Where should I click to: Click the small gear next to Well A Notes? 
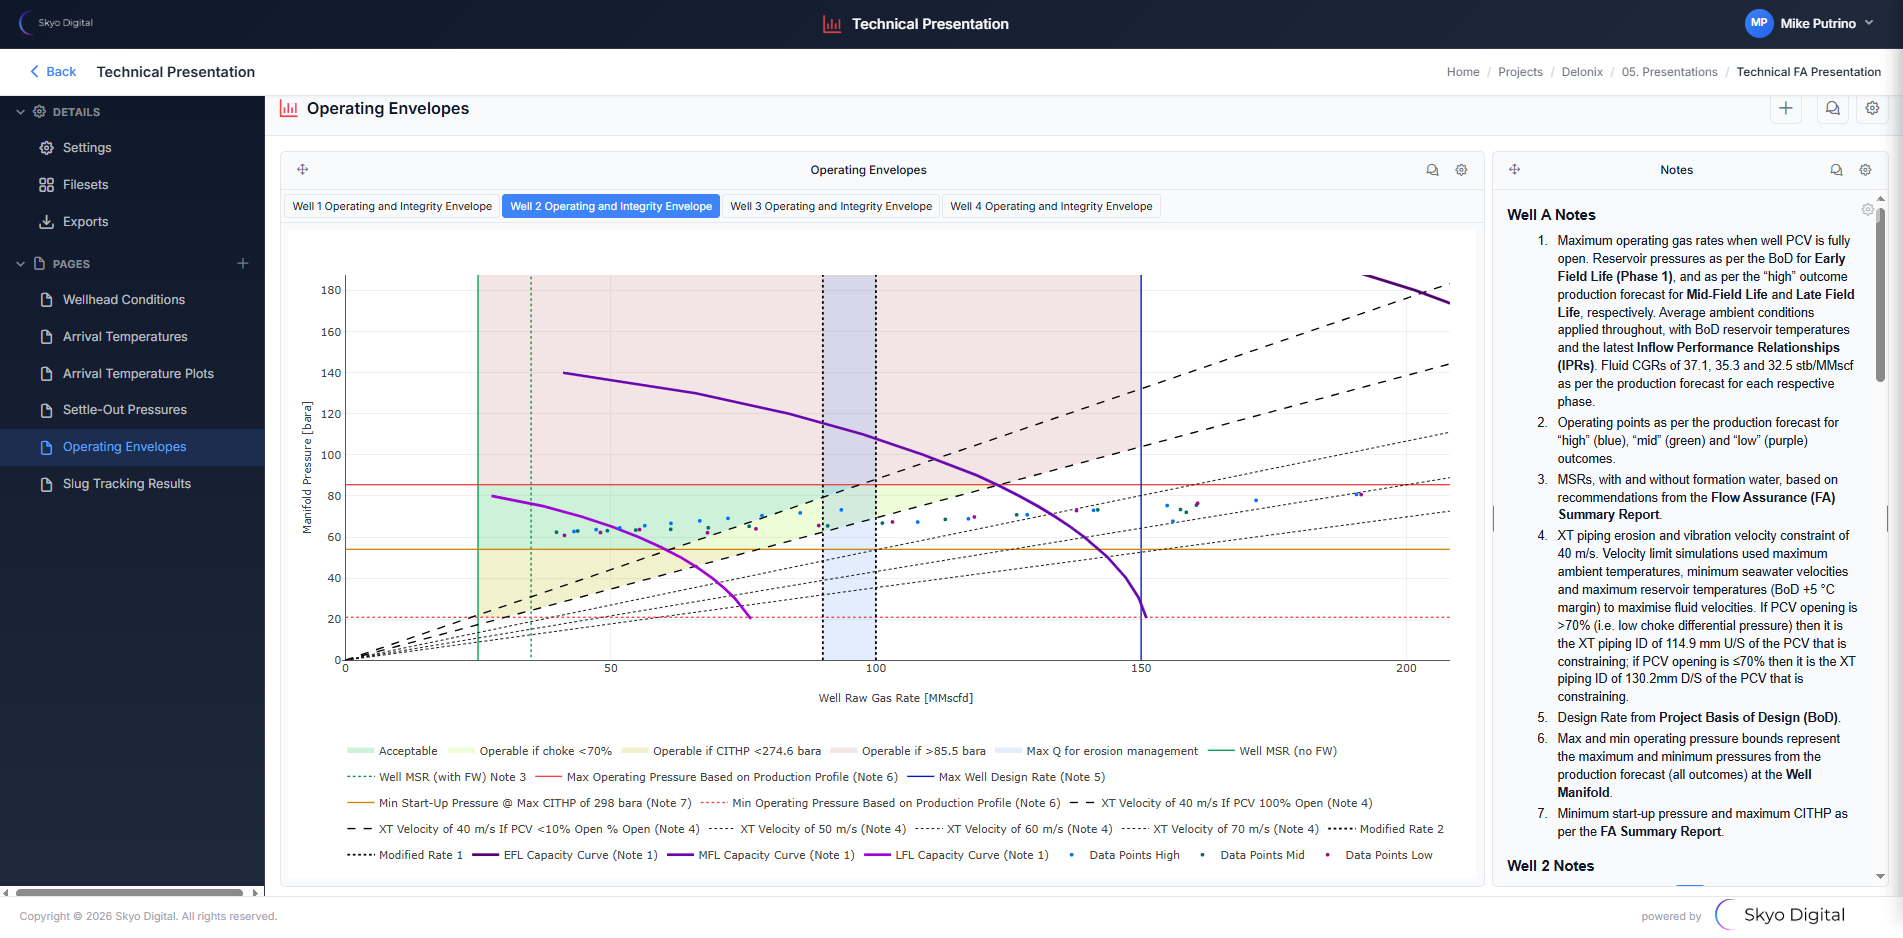pyautogui.click(x=1867, y=210)
